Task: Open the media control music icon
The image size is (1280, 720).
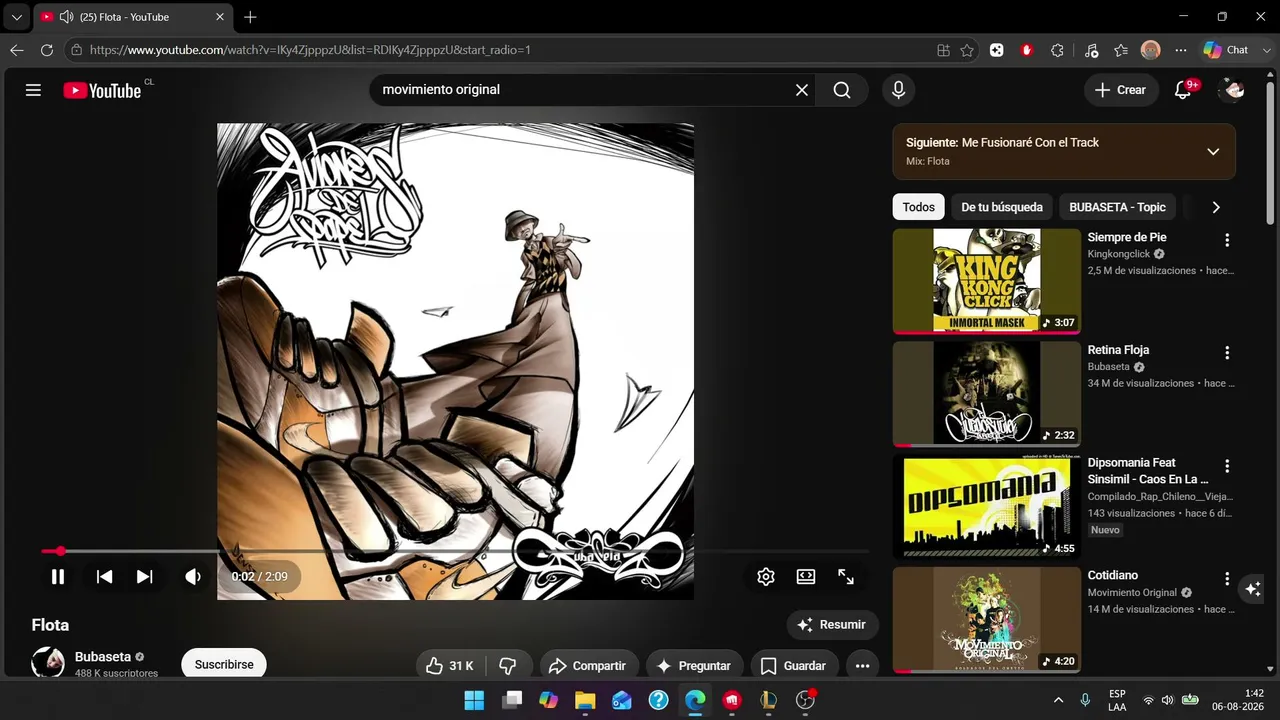Action: (1091, 50)
